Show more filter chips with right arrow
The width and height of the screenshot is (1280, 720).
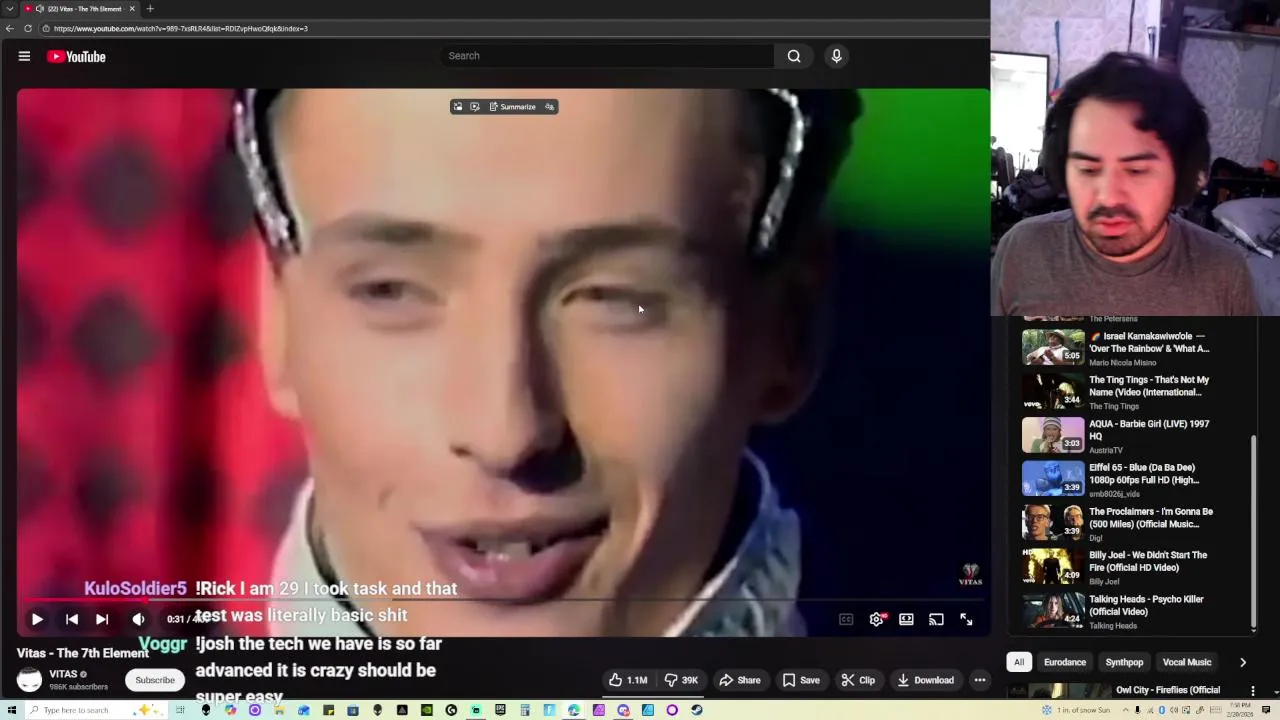point(1243,662)
